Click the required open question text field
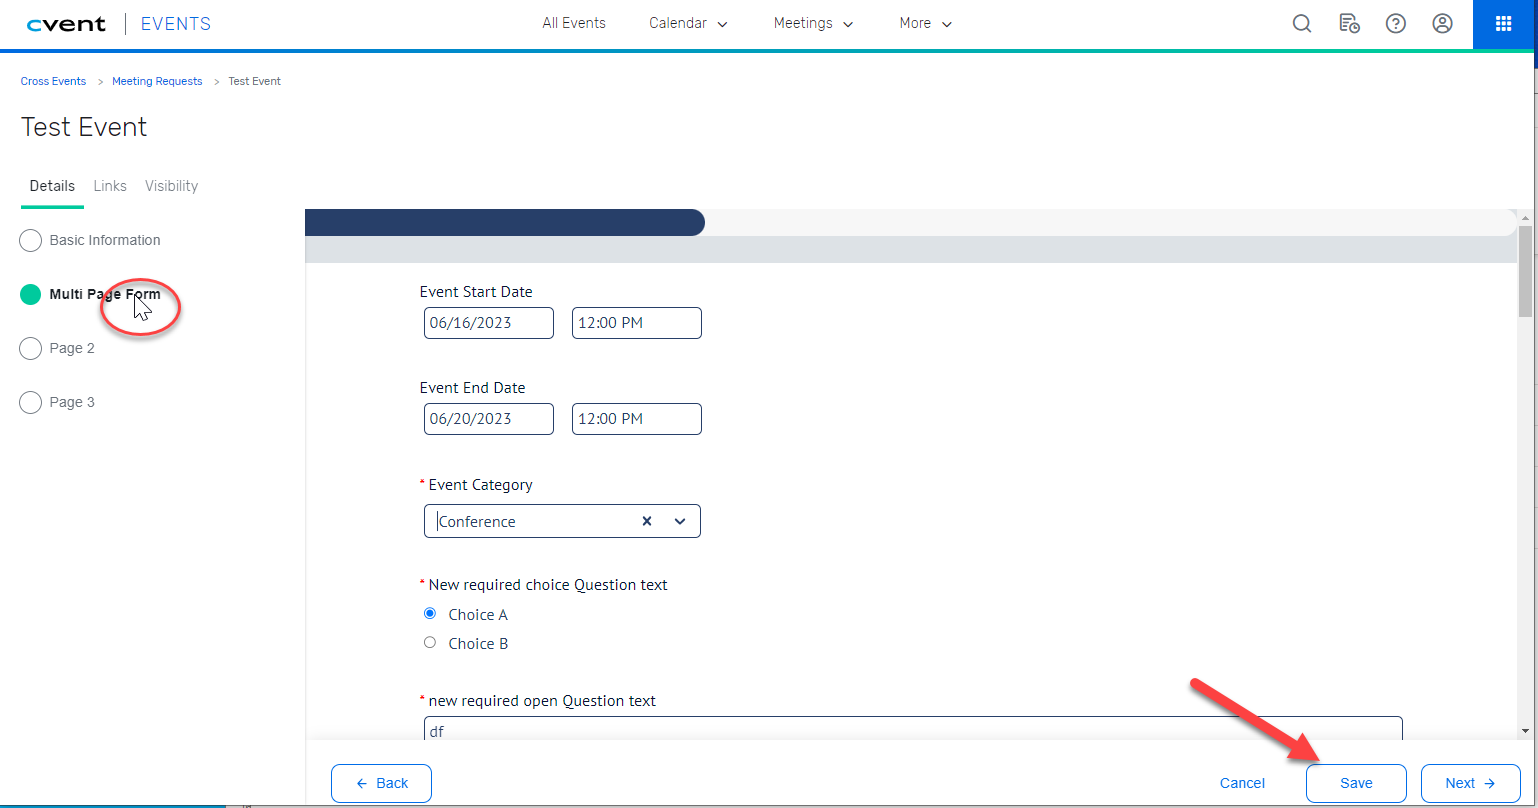The image size is (1538, 808). click(x=913, y=729)
